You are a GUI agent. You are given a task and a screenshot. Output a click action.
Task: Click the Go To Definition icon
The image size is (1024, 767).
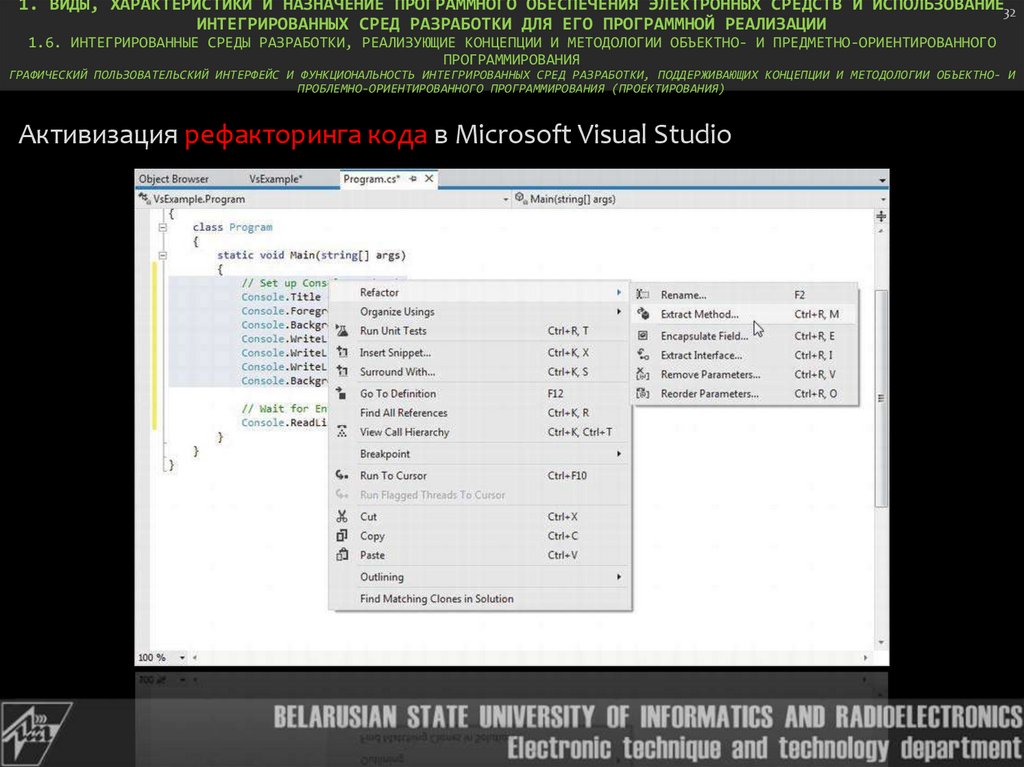click(x=340, y=393)
